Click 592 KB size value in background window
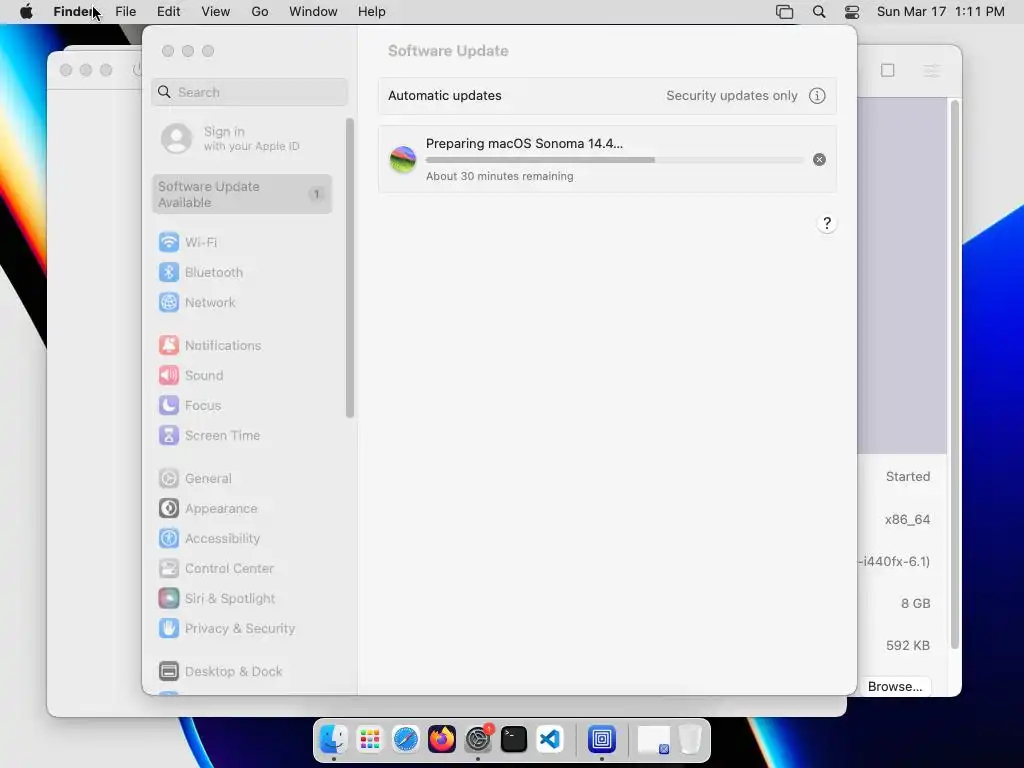This screenshot has width=1024, height=768. (x=908, y=645)
